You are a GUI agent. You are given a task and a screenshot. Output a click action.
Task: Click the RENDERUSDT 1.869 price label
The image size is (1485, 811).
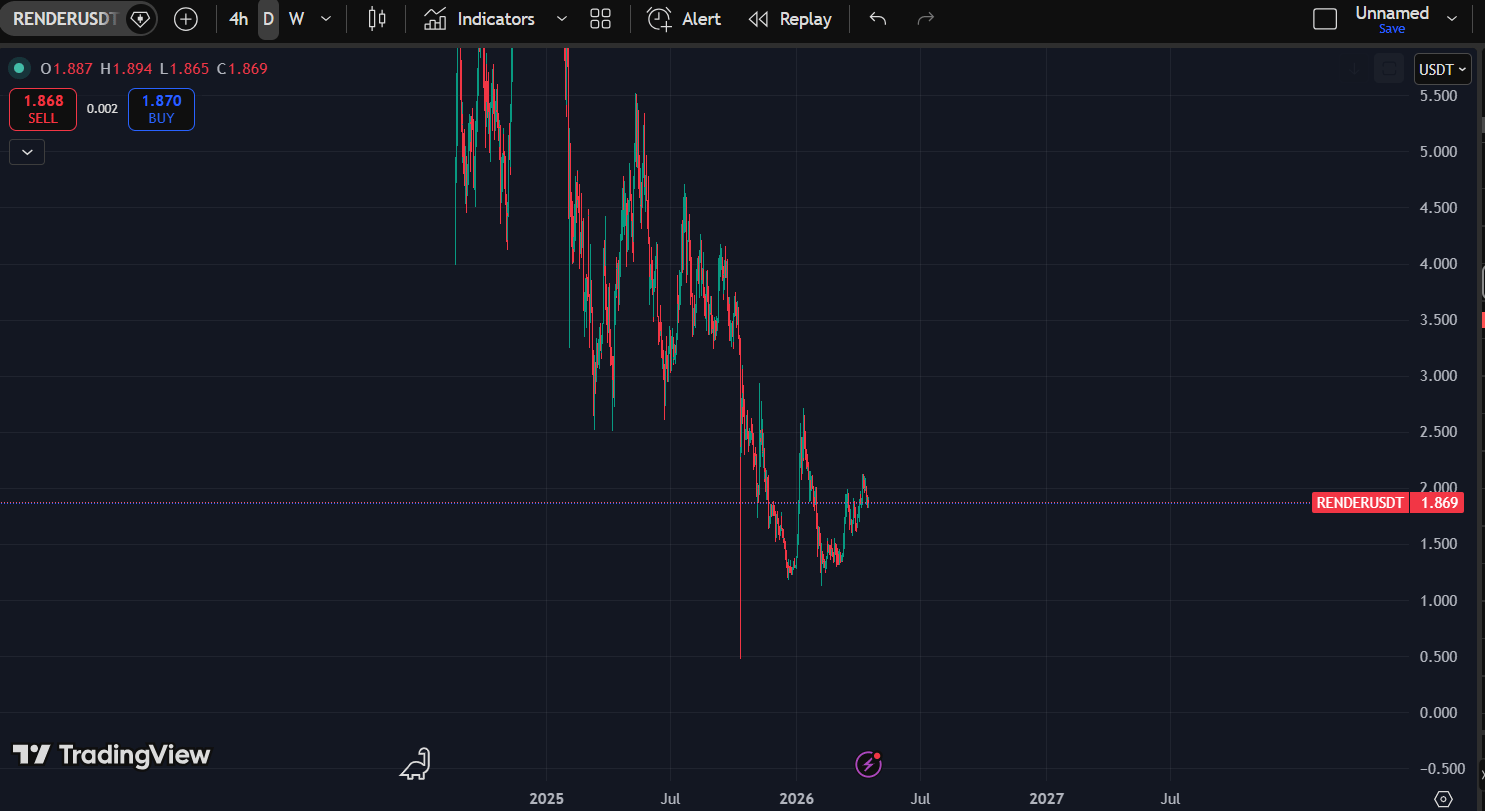coord(1388,503)
